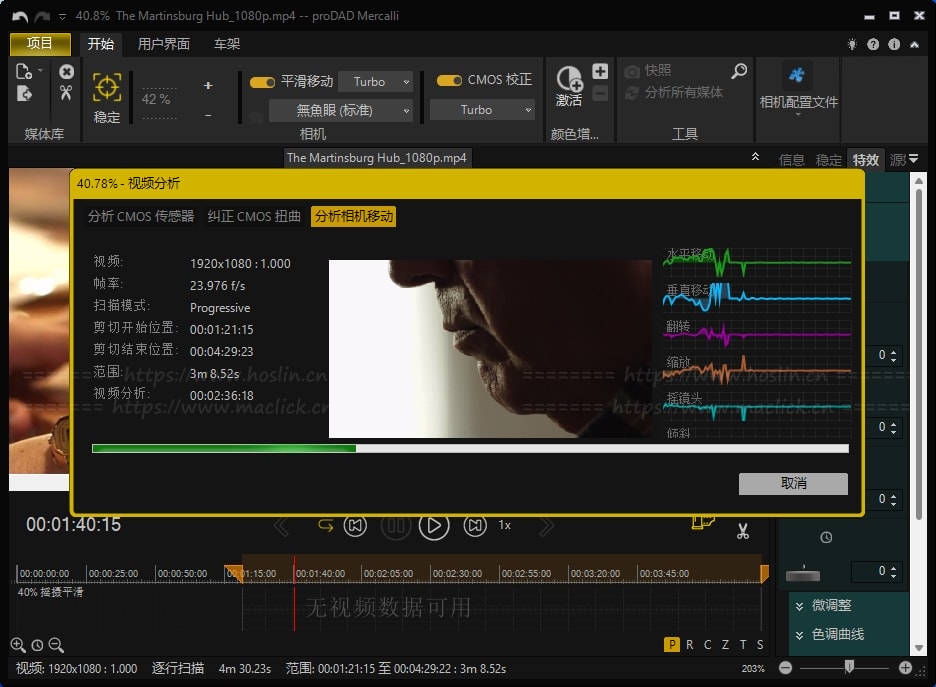
Task: Click the 快照 snapshot camera button
Action: click(x=648, y=71)
